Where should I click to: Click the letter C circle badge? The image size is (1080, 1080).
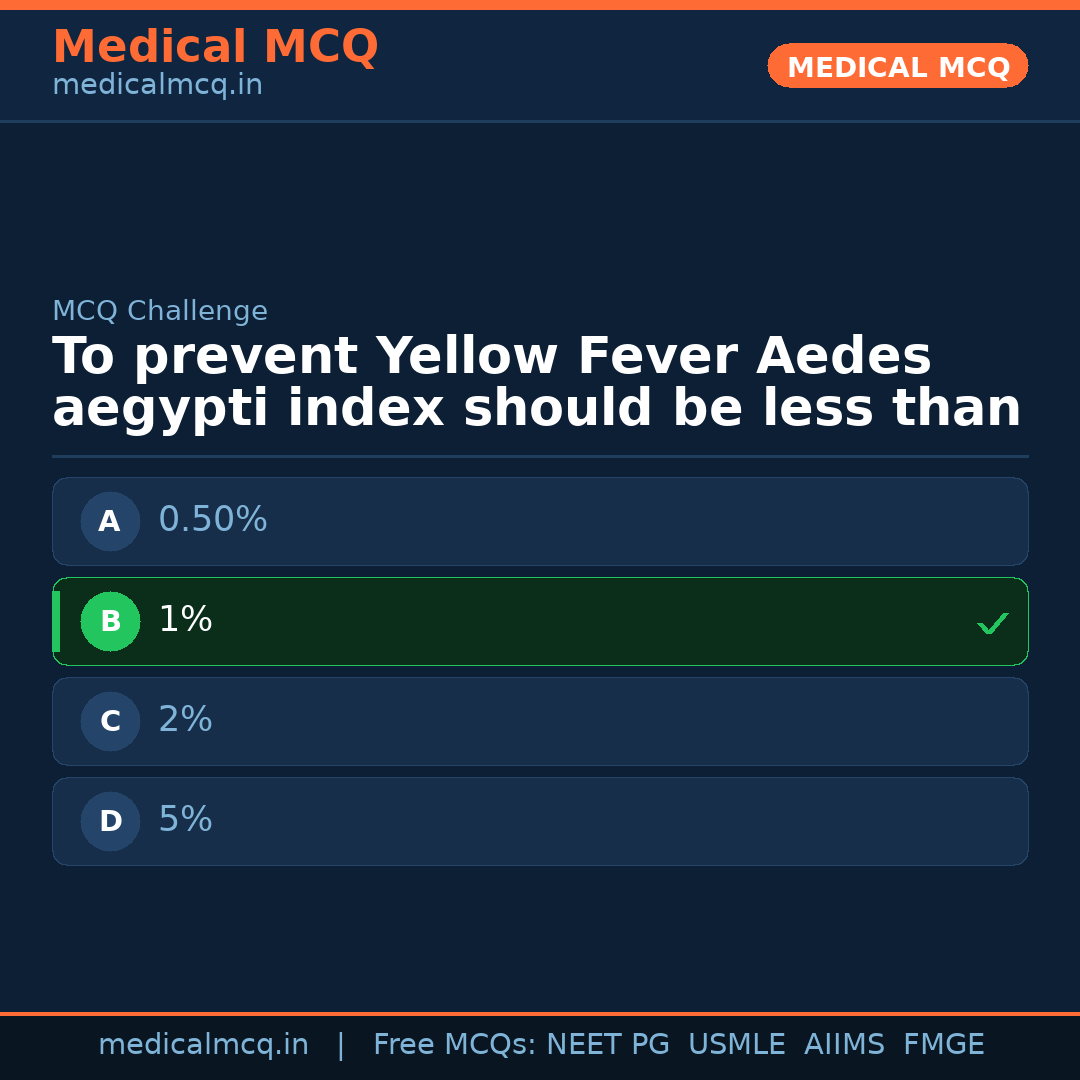[x=110, y=721]
